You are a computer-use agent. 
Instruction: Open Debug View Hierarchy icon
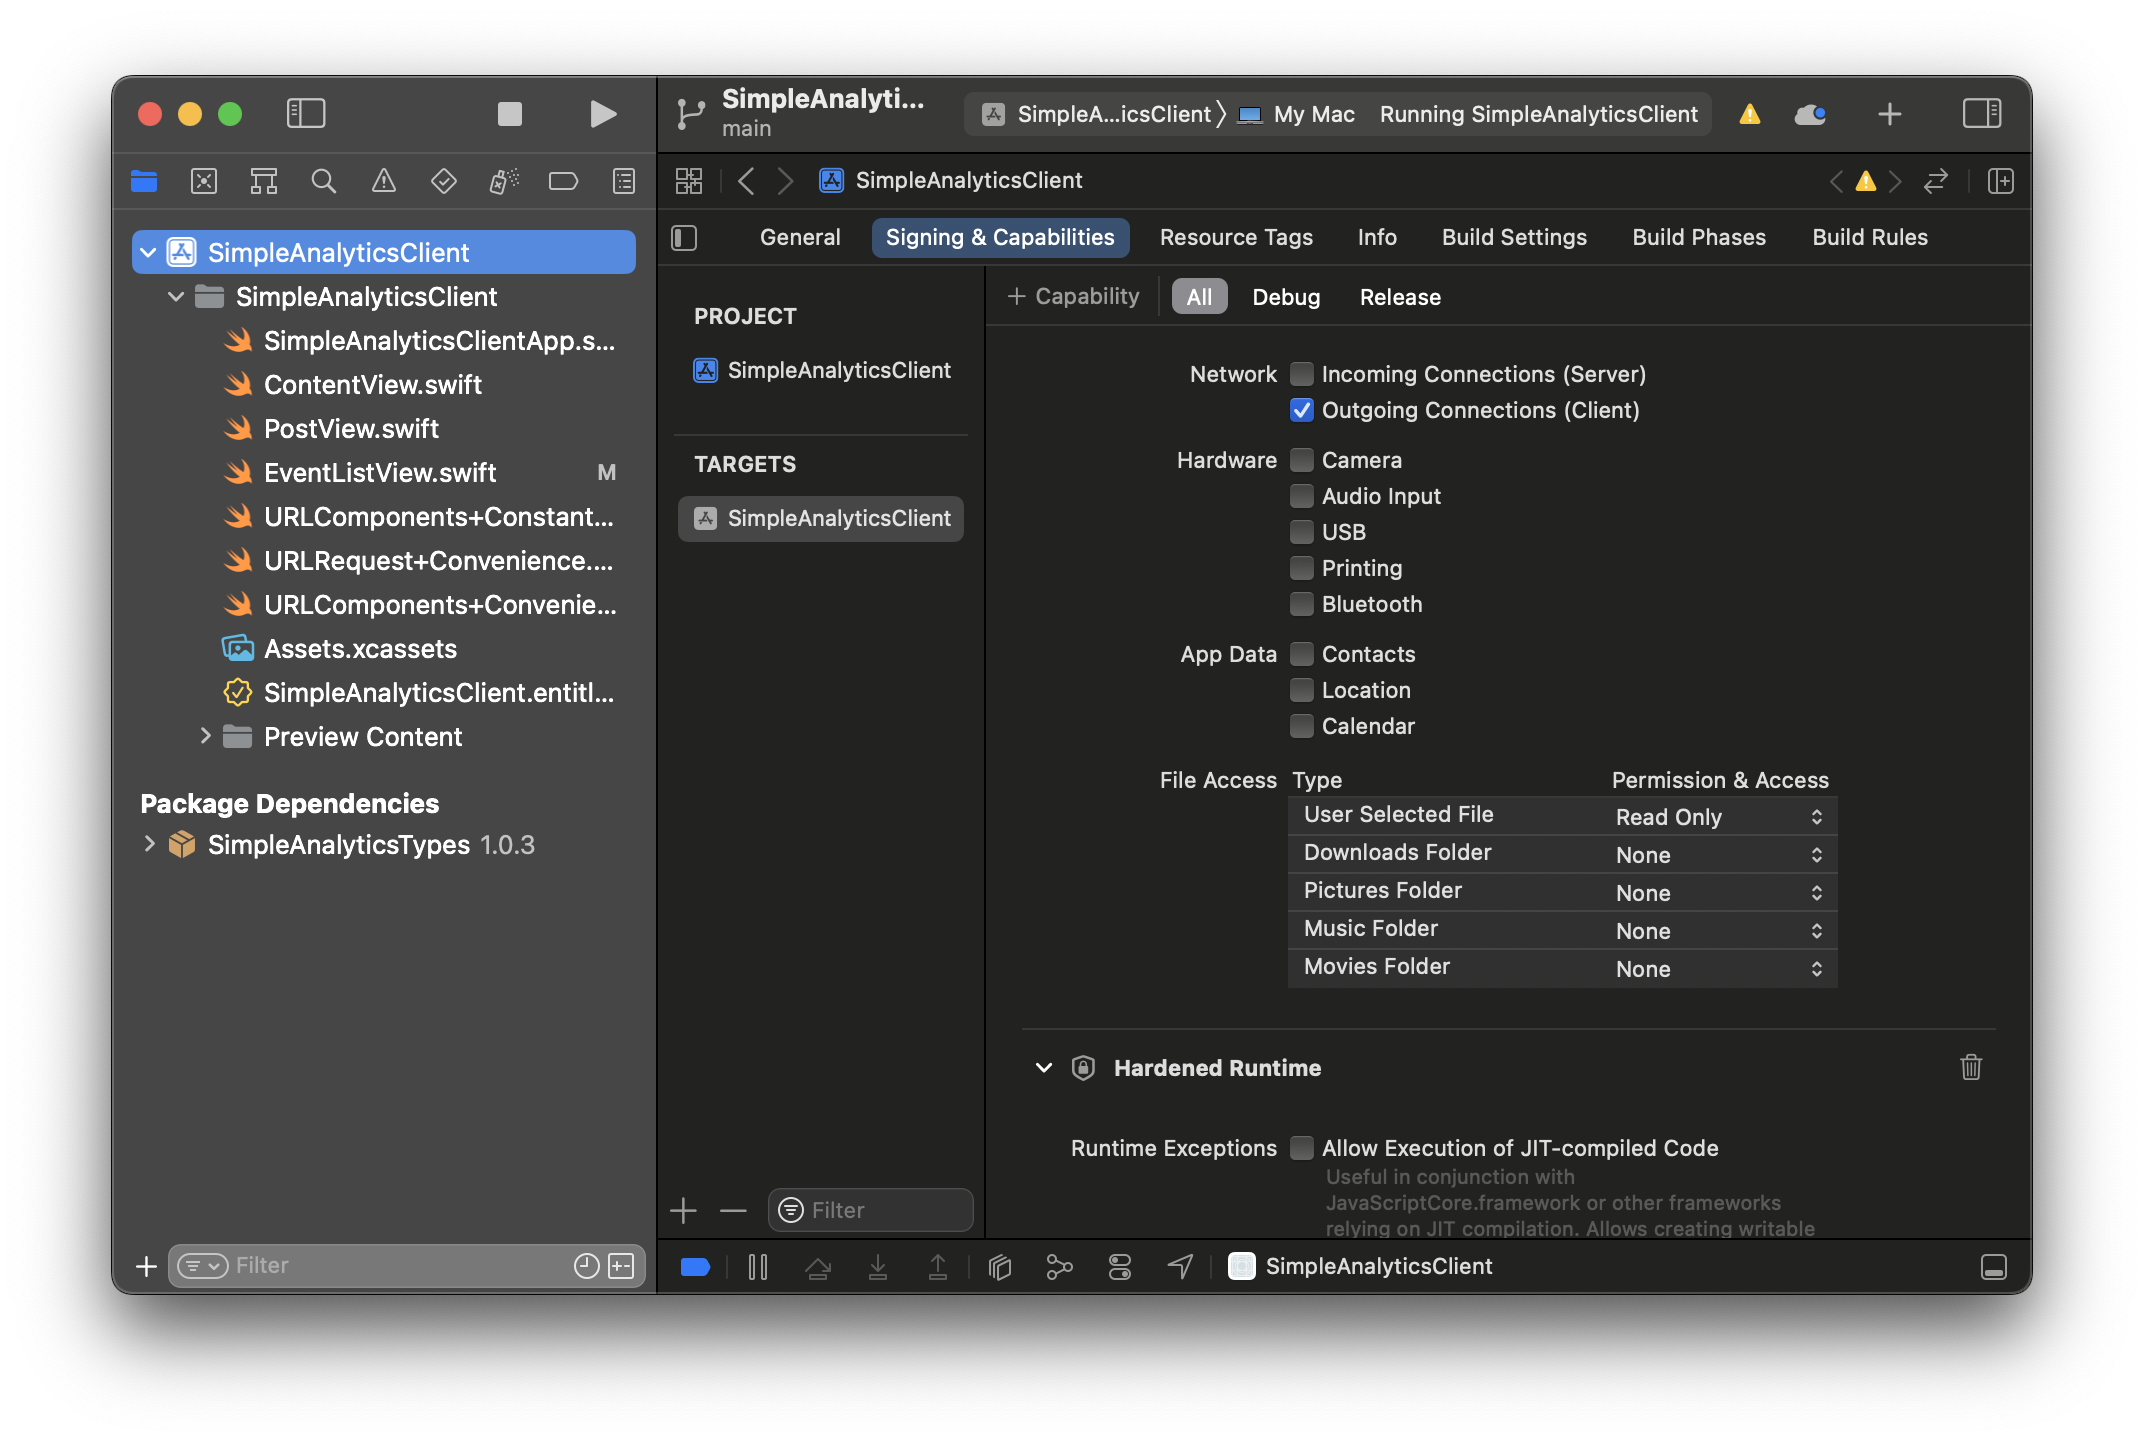[x=1000, y=1267]
